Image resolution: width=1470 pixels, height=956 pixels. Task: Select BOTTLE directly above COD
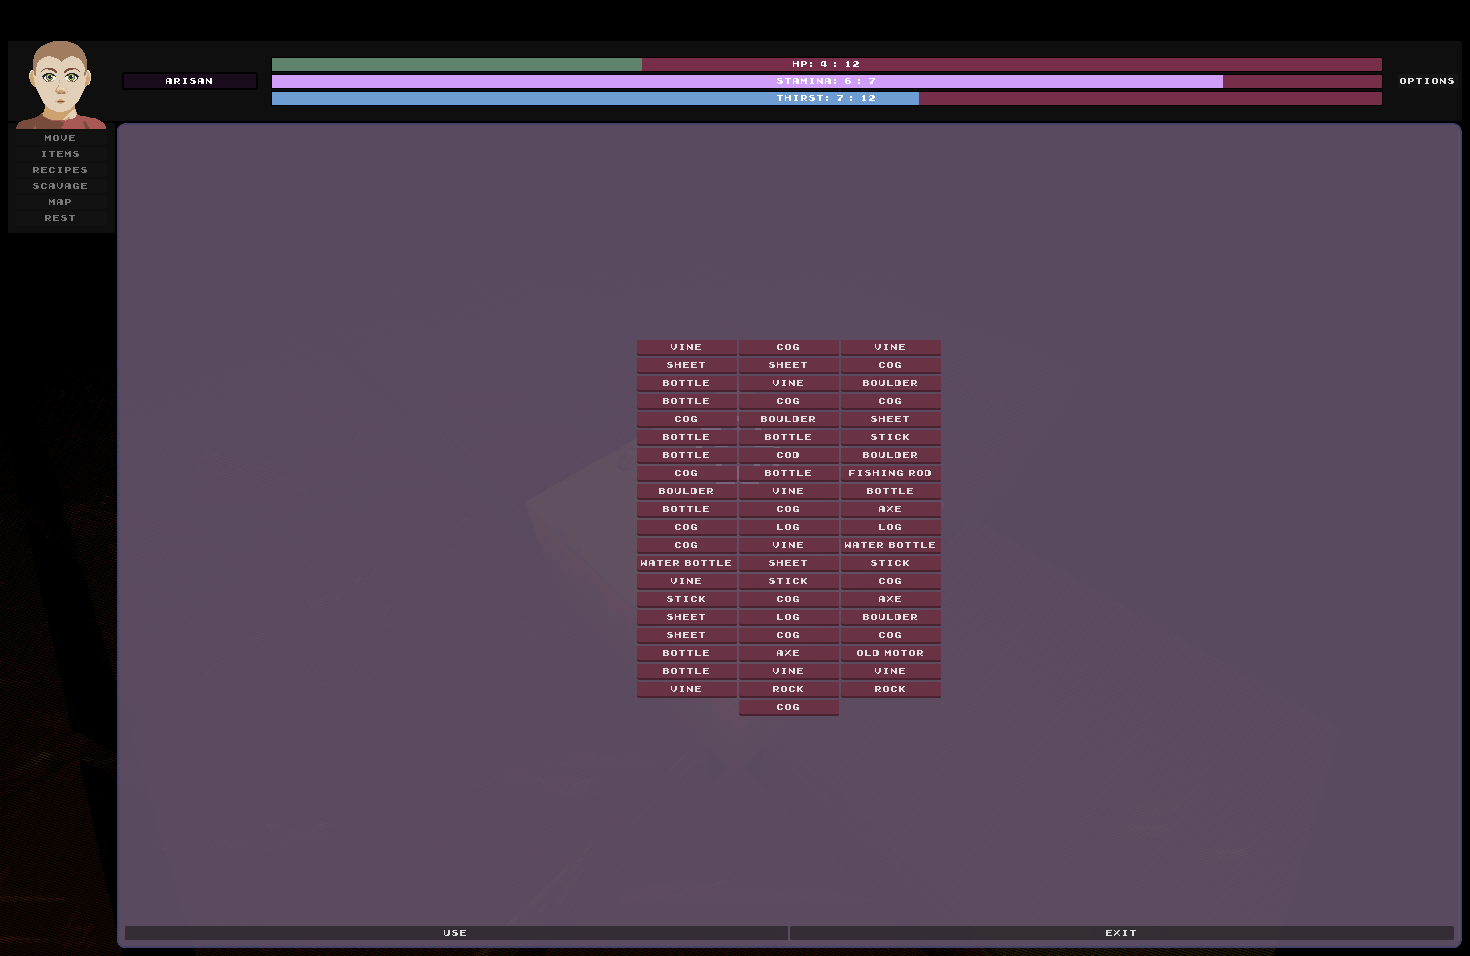click(x=788, y=437)
